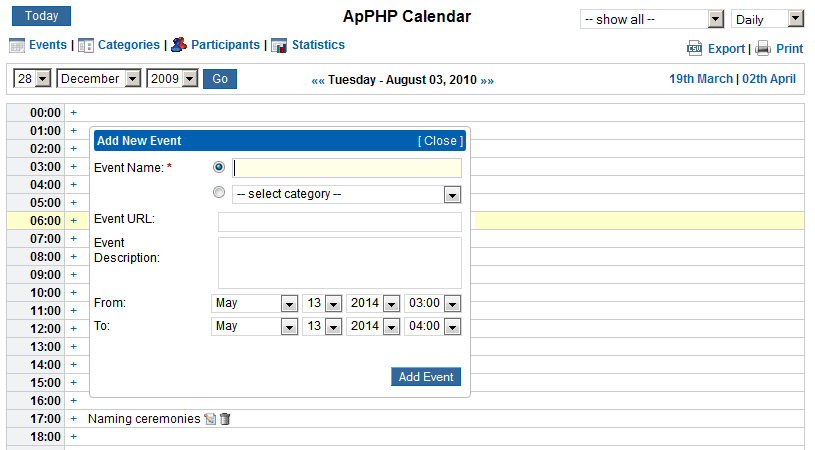Screen dimensions: 815x450
Task: Click the CSV Export icon
Action: click(694, 48)
